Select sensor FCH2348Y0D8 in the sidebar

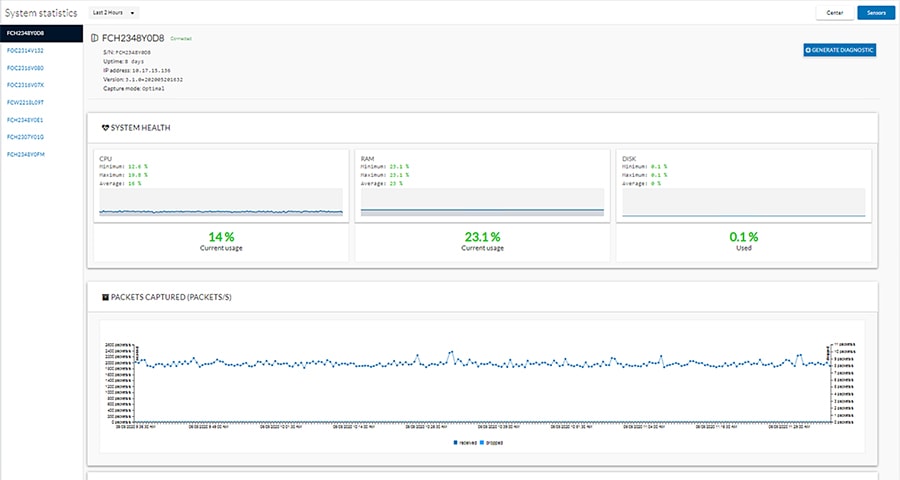point(41,33)
